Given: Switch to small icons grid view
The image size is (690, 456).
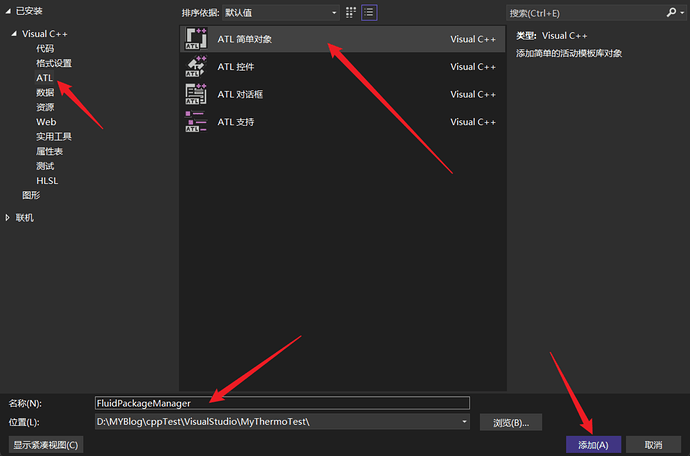Looking at the screenshot, I should click(x=350, y=13).
